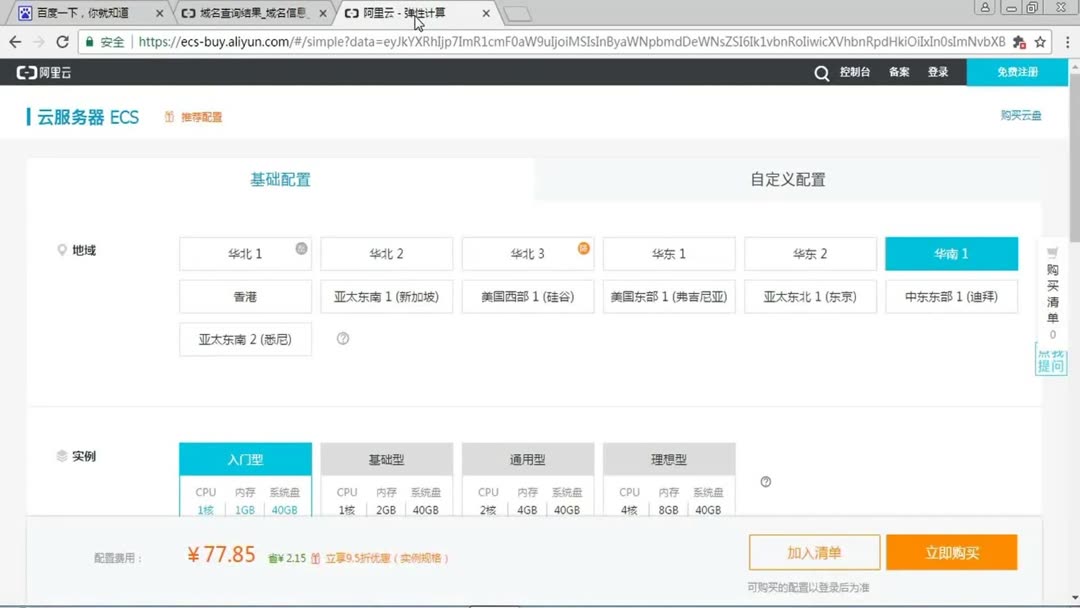Image resolution: width=1080 pixels, height=608 pixels.
Task: Switch to the 自定义配置 tab
Action: coord(785,178)
